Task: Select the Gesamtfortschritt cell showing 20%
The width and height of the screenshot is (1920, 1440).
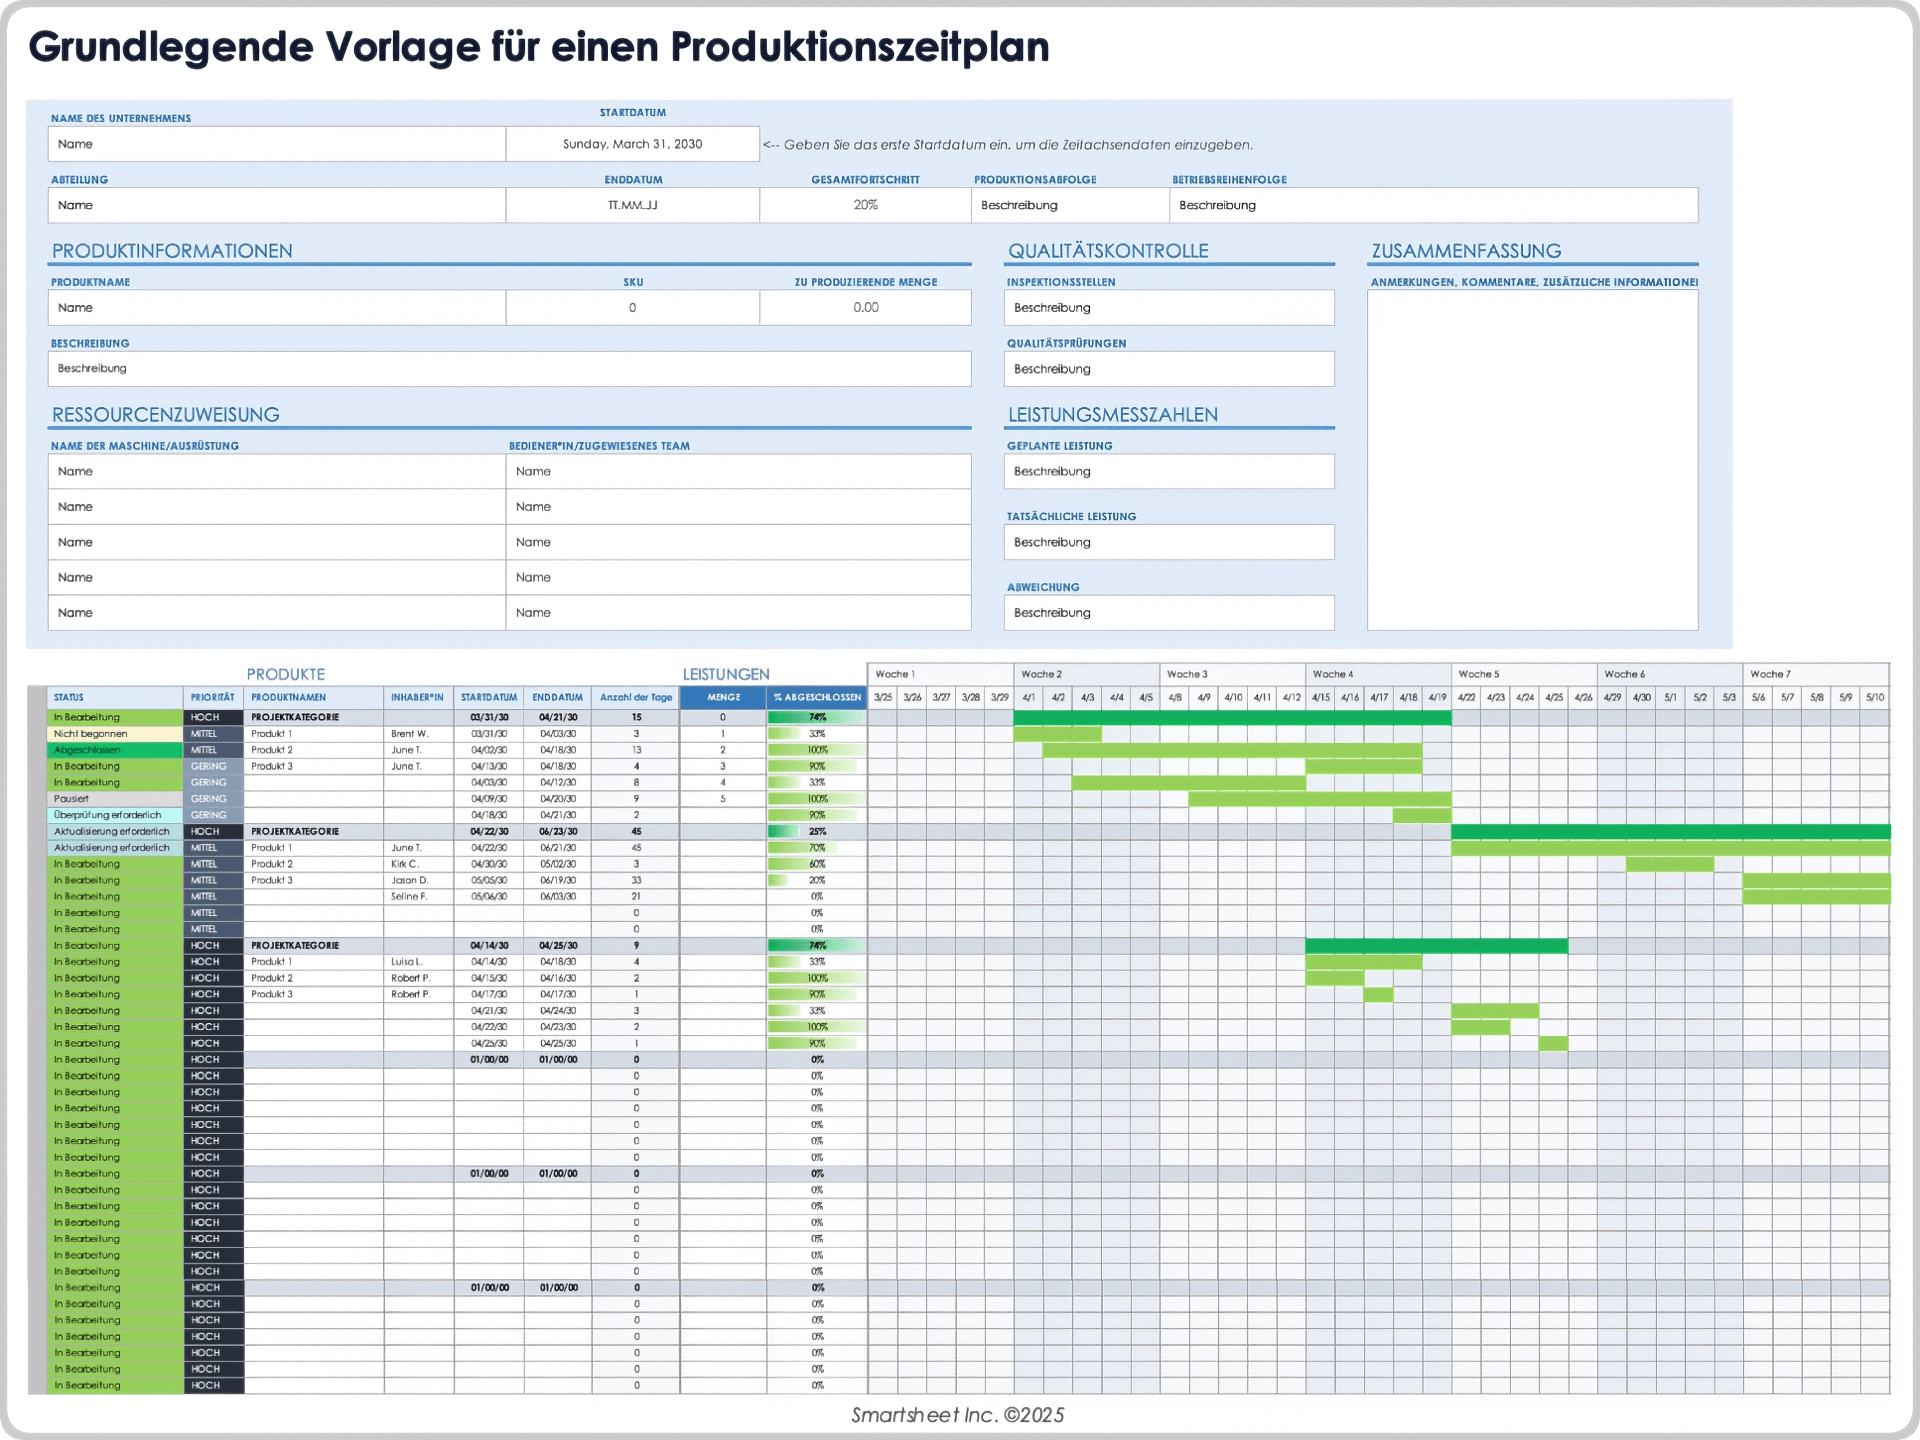Action: click(x=865, y=204)
